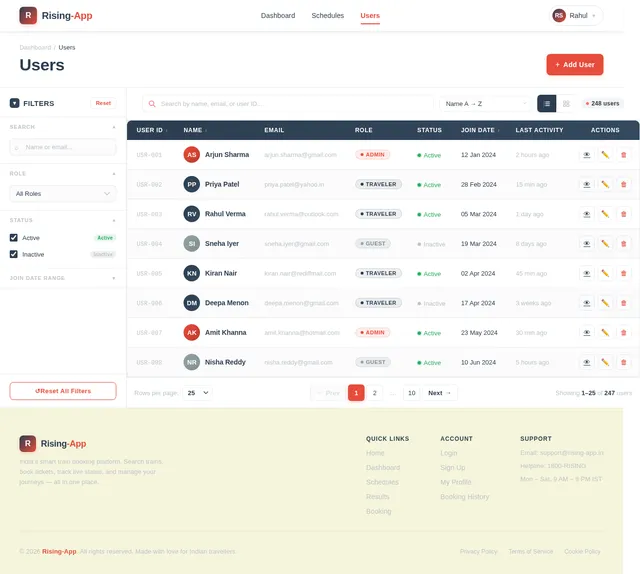View details for Kiran Nair

587,273
